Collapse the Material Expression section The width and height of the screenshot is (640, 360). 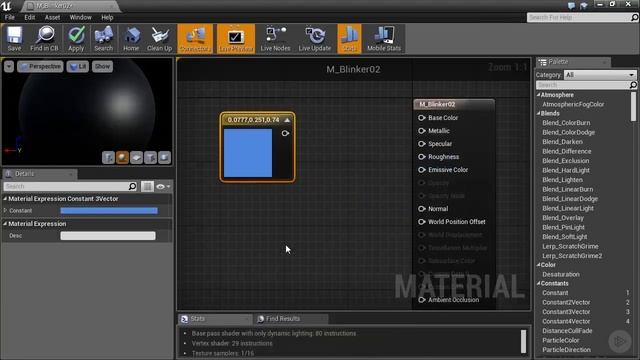[5, 224]
